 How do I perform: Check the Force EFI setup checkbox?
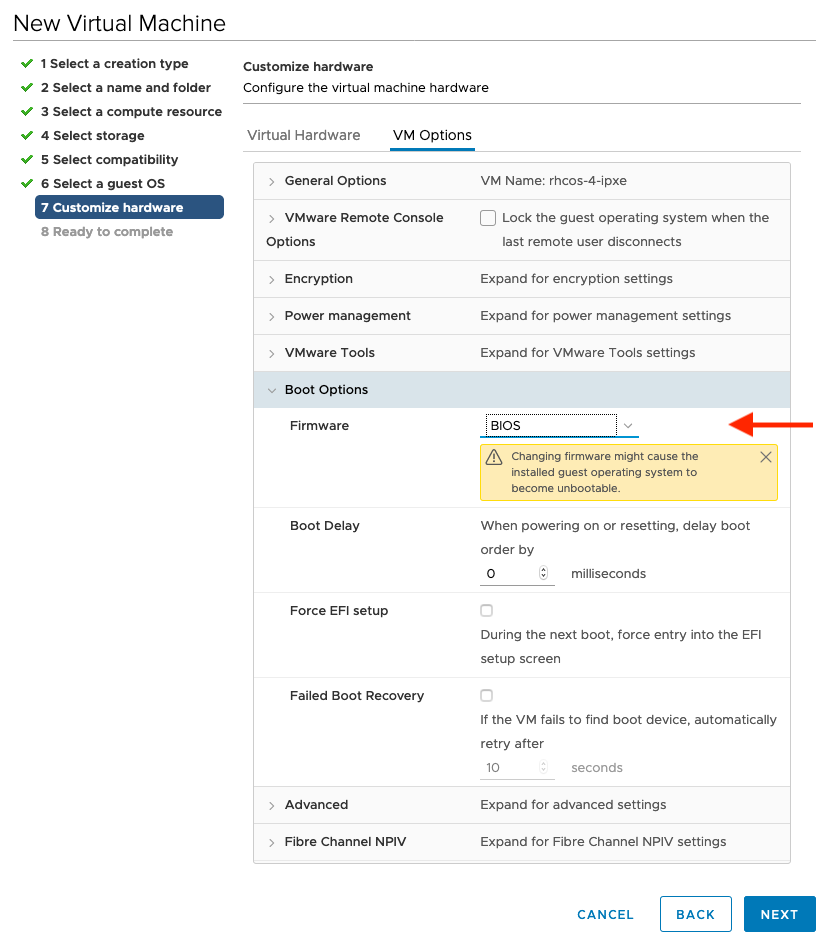pyautogui.click(x=487, y=611)
